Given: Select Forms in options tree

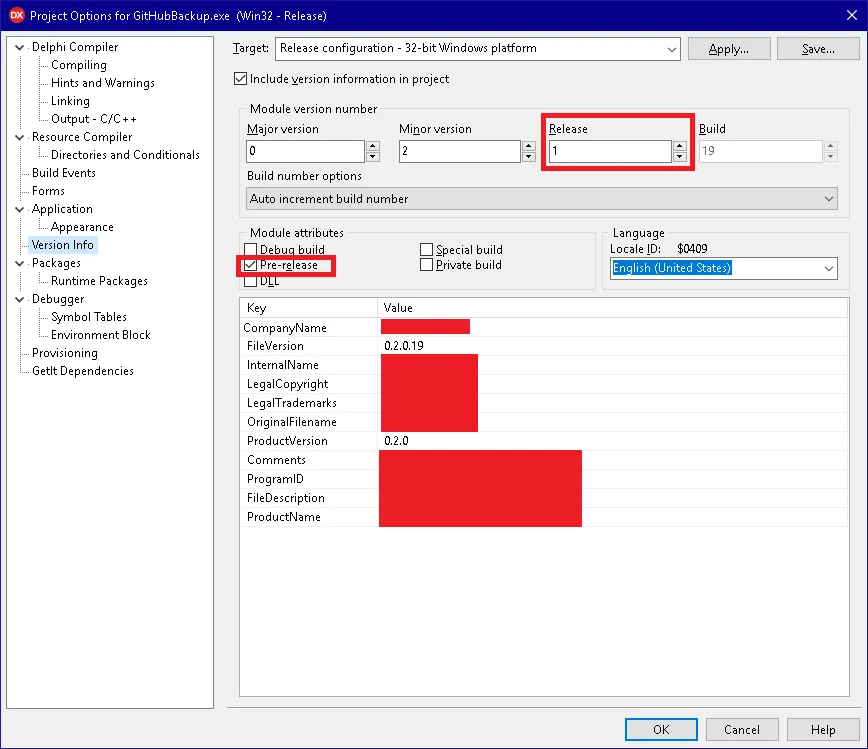Looking at the screenshot, I should (48, 191).
